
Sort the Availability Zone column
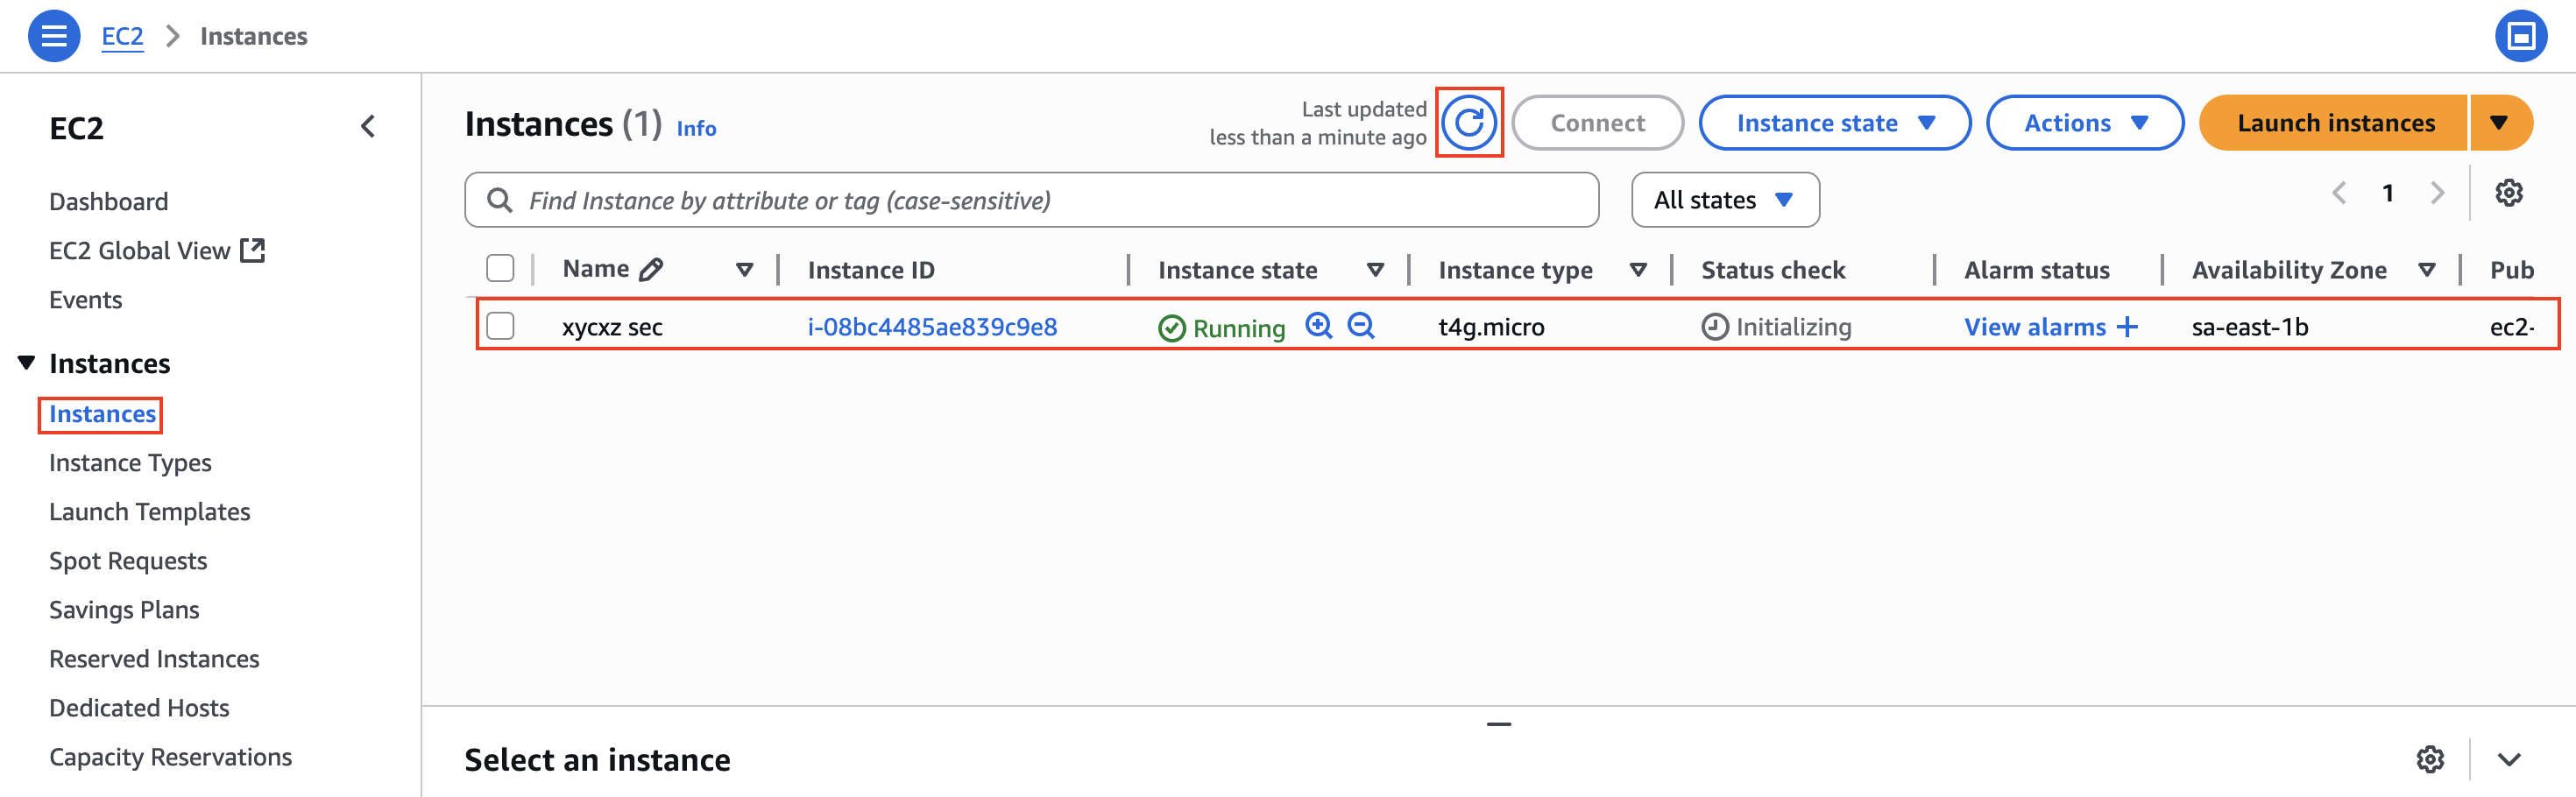[2428, 268]
